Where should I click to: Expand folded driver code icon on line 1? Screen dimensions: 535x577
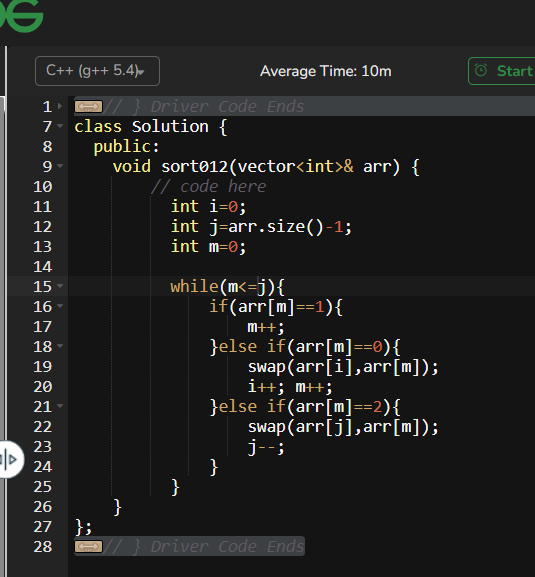point(88,107)
